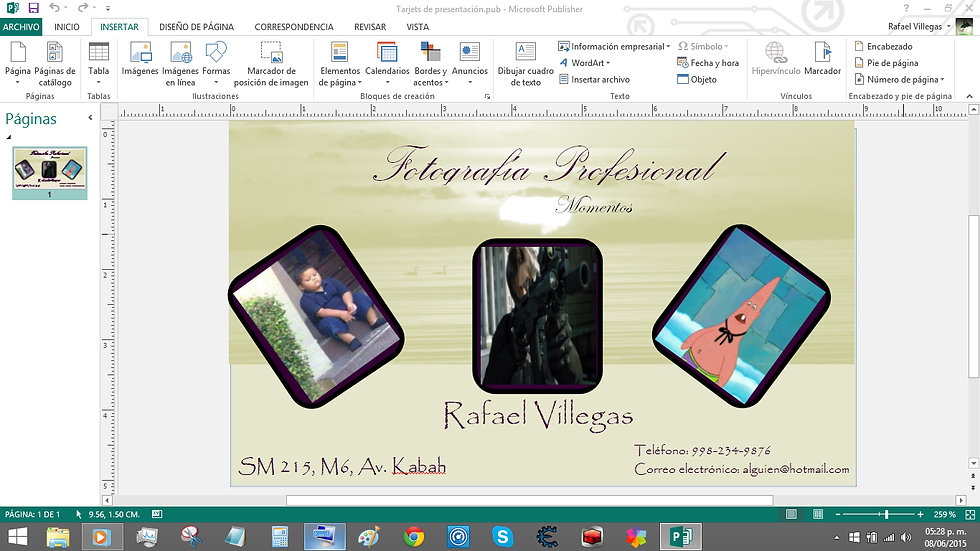Select the Patrick Star picture
The width and height of the screenshot is (980, 551).
tap(741, 315)
